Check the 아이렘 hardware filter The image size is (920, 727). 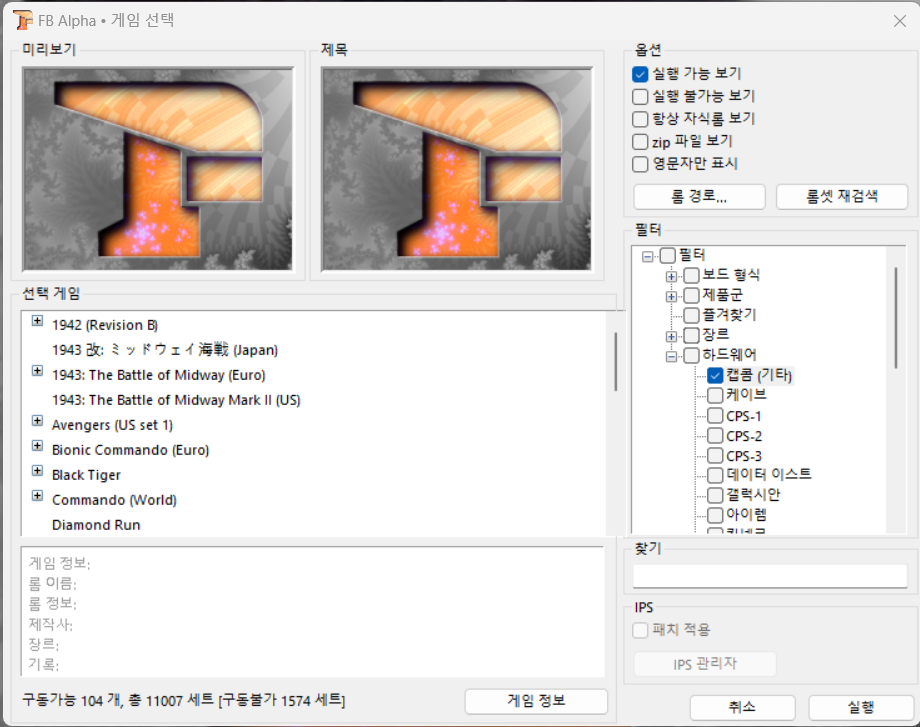point(715,515)
